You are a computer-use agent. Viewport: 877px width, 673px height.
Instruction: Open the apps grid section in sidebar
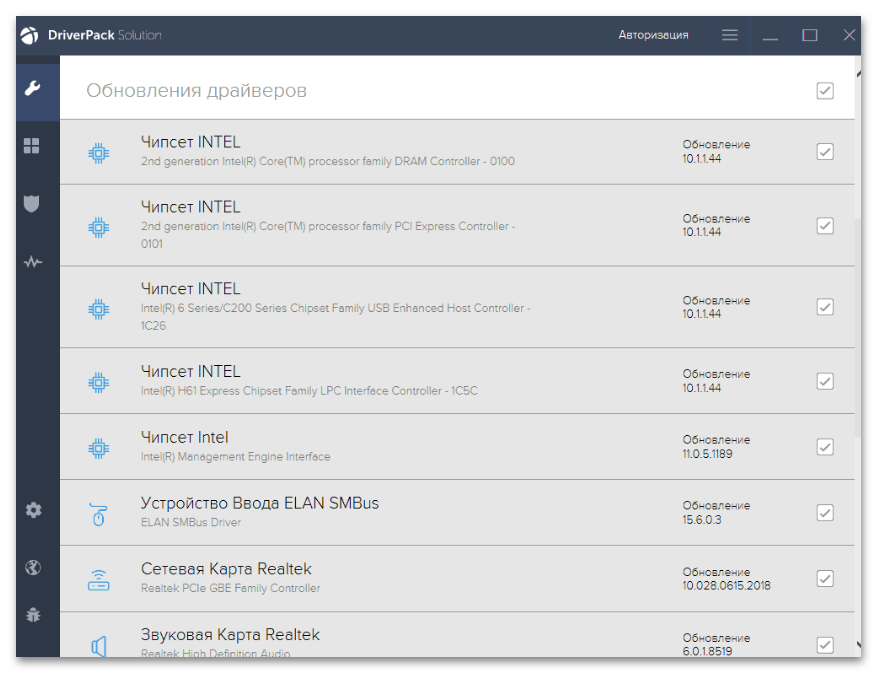coord(32,146)
